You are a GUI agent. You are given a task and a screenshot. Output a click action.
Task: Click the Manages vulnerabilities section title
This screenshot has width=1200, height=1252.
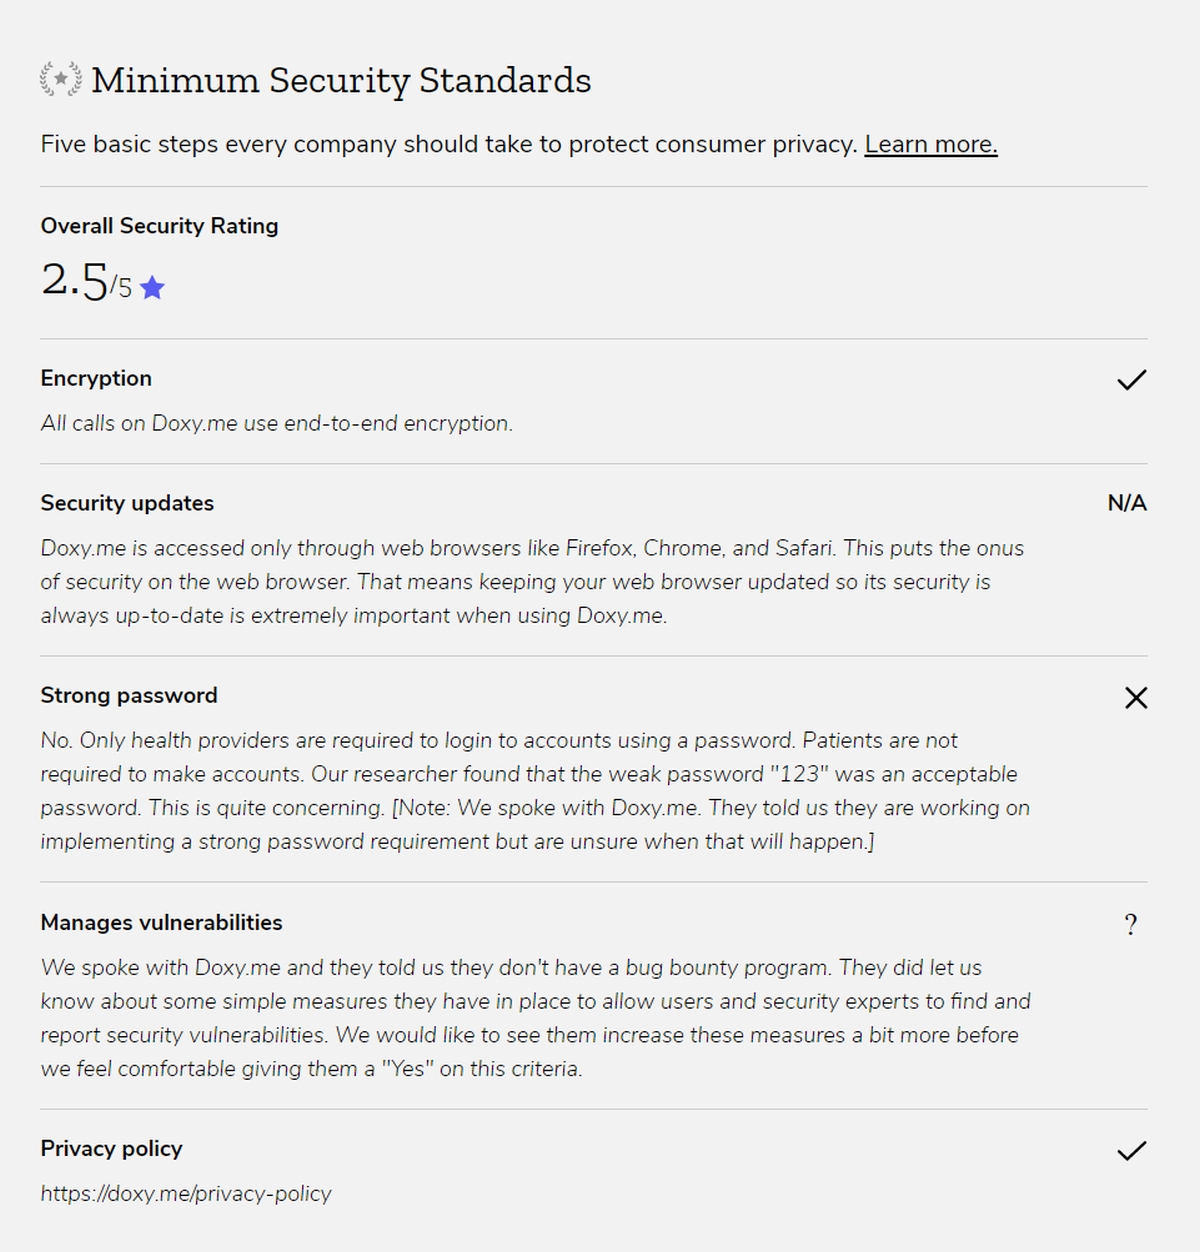[161, 922]
